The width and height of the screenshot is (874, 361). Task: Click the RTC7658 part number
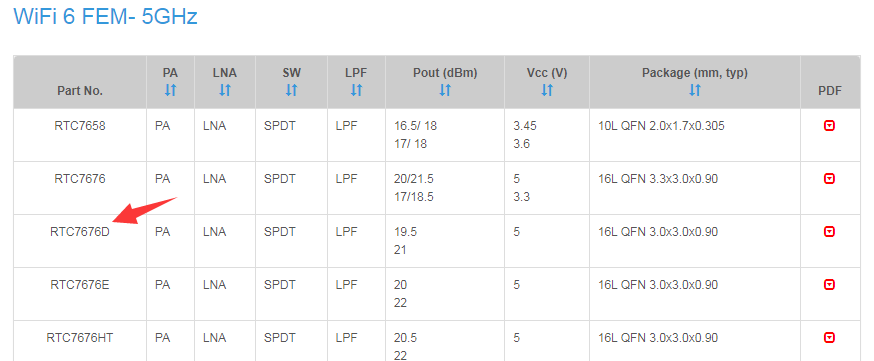(80, 126)
